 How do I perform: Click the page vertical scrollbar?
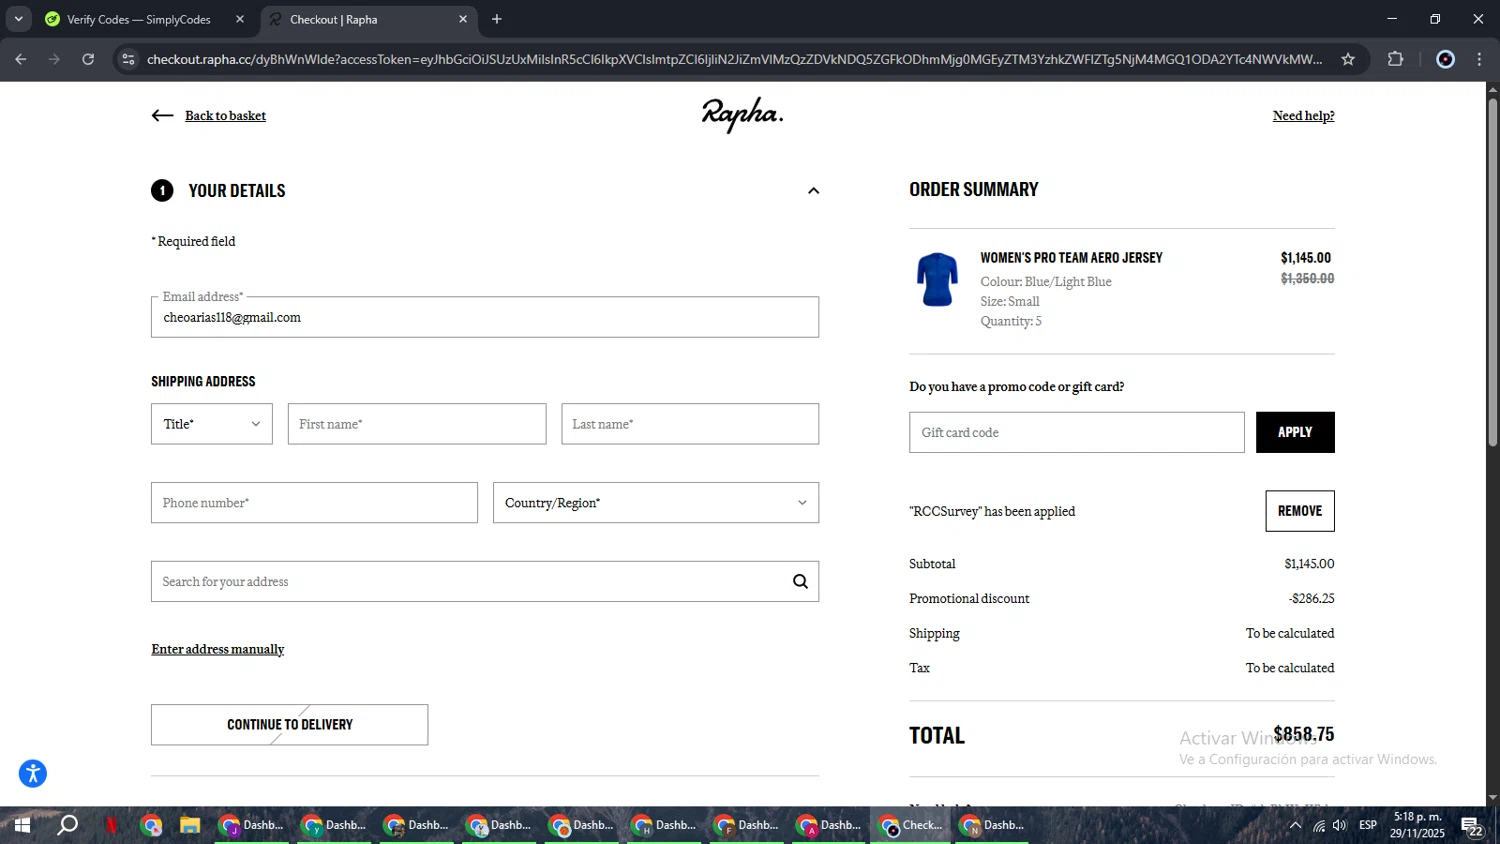[1492, 272]
